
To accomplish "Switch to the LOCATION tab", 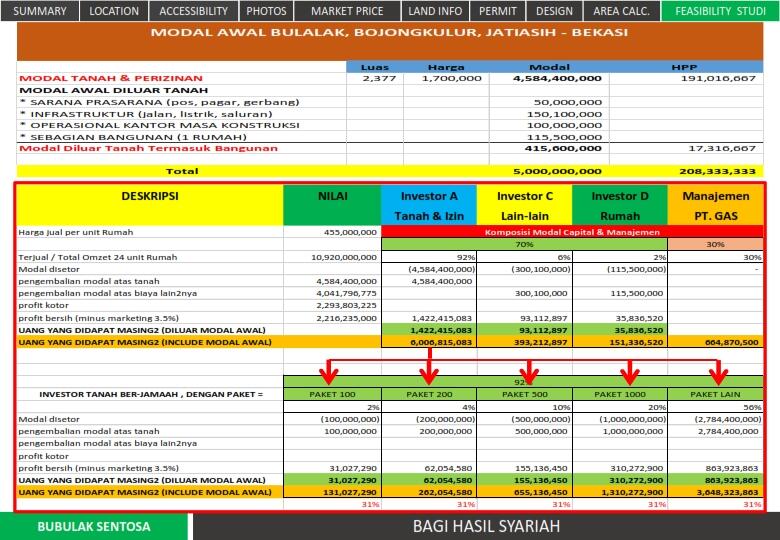I will [x=114, y=10].
